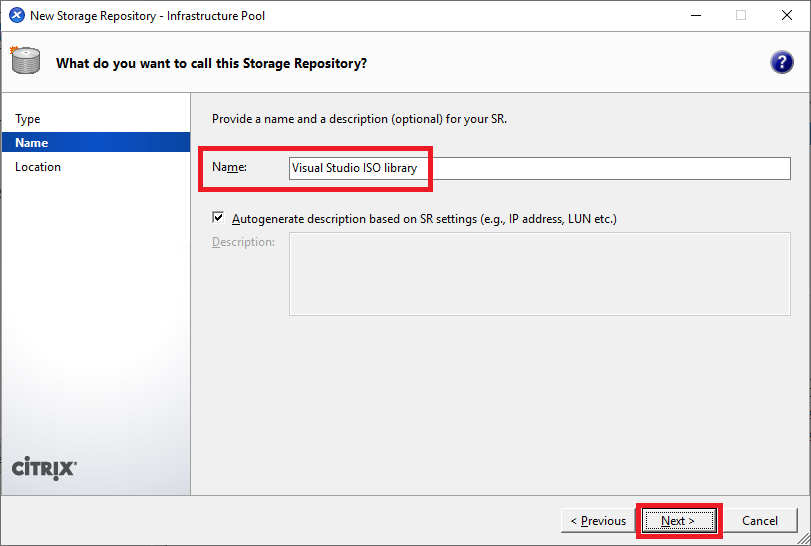This screenshot has width=811, height=546.
Task: Click inside the Description text area
Action: click(x=539, y=274)
